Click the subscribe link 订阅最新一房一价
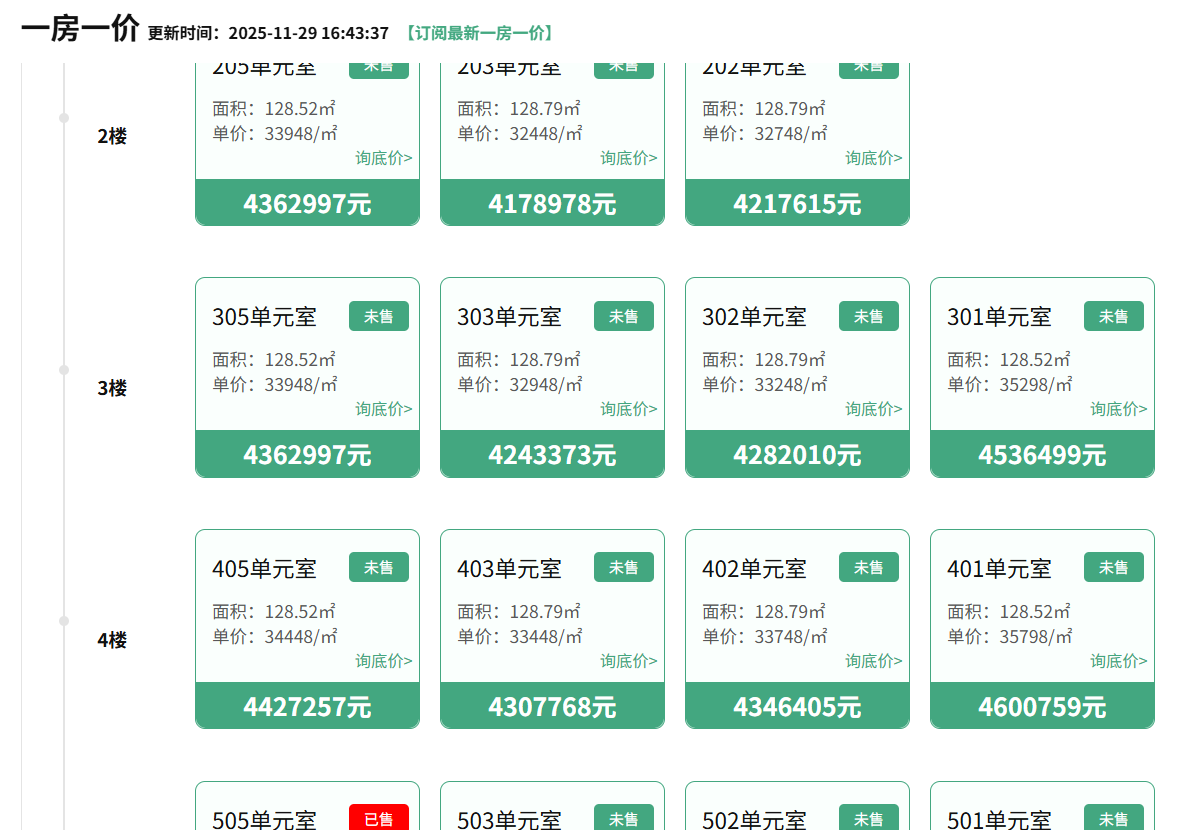 click(x=479, y=33)
